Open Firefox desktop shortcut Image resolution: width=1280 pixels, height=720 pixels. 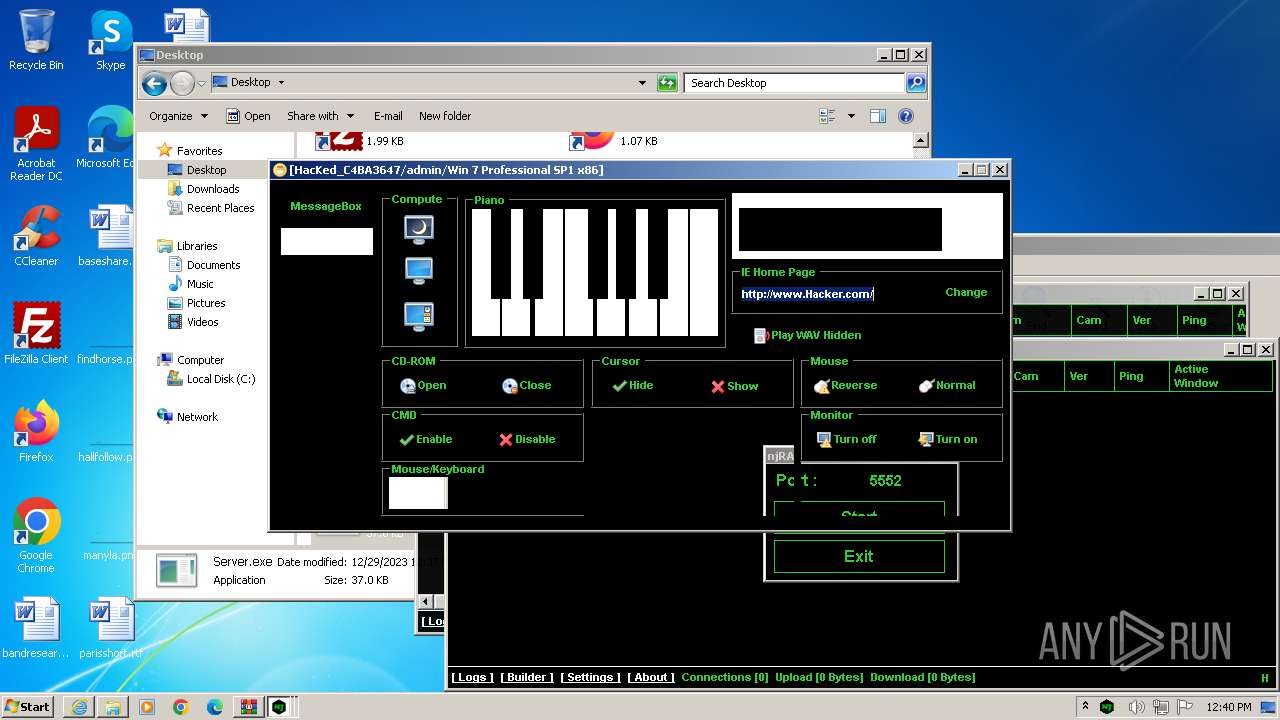pyautogui.click(x=36, y=431)
